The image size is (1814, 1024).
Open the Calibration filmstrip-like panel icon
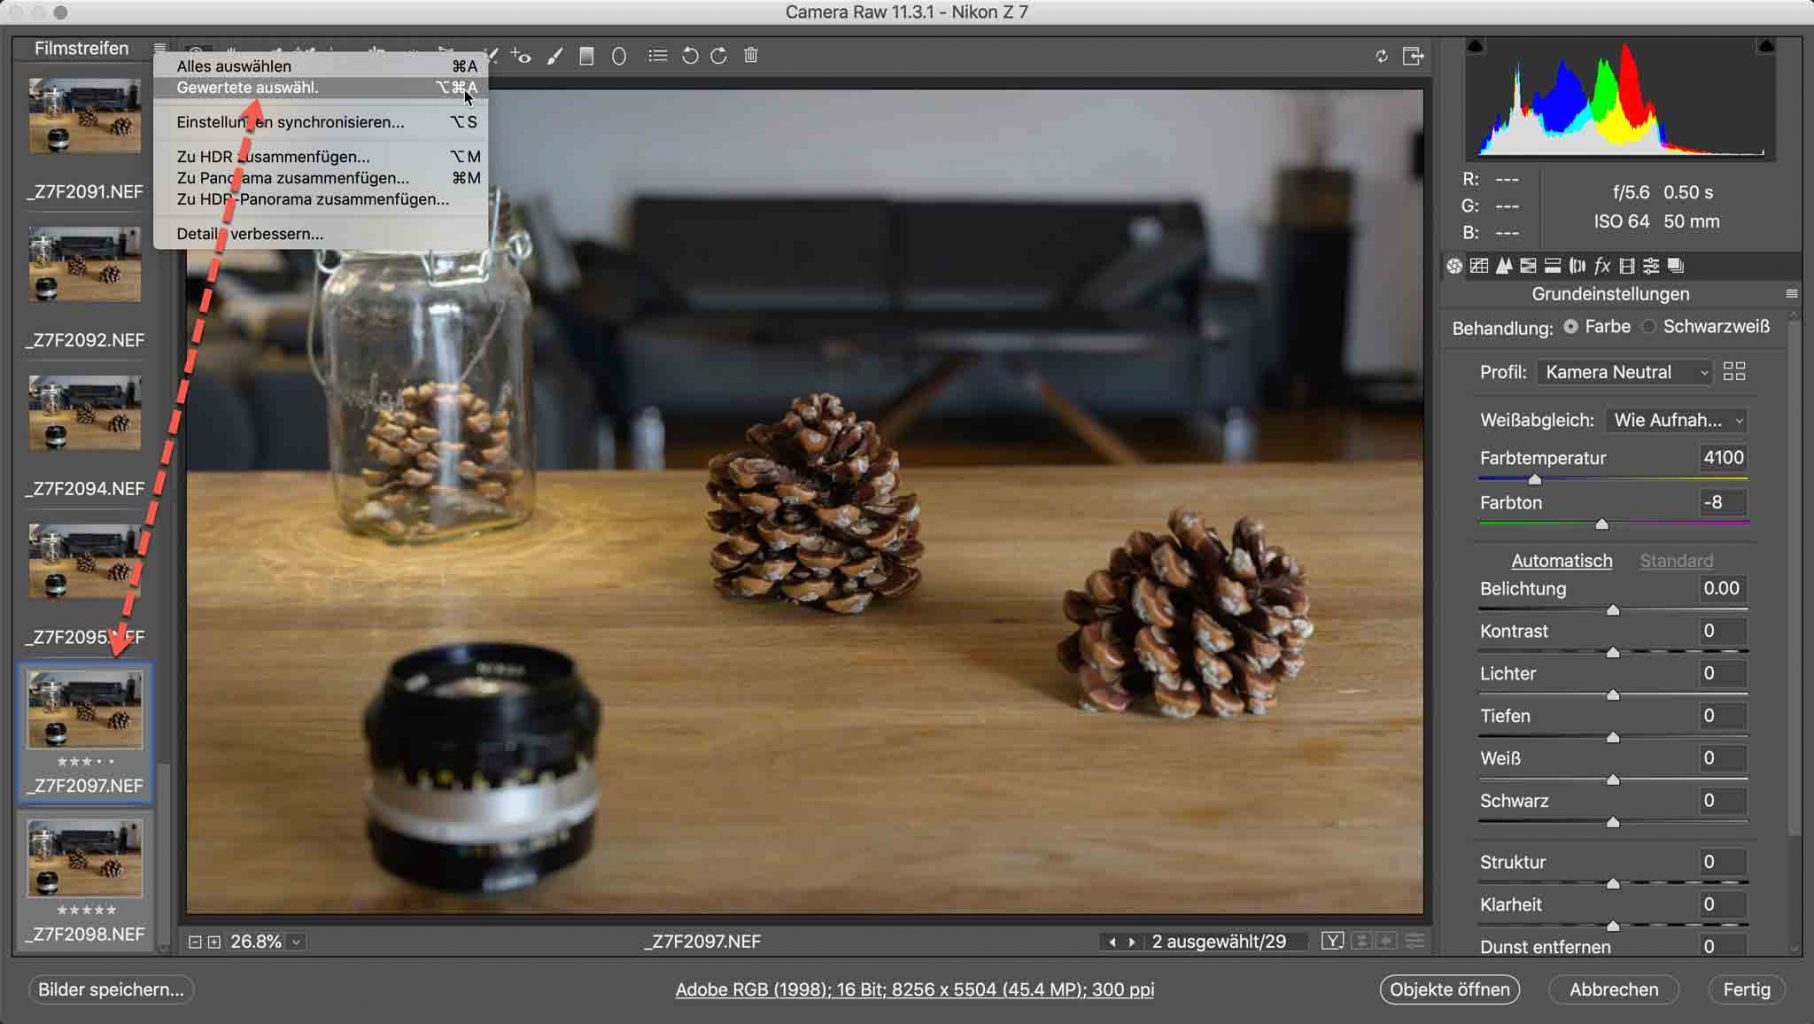[x=1627, y=266]
